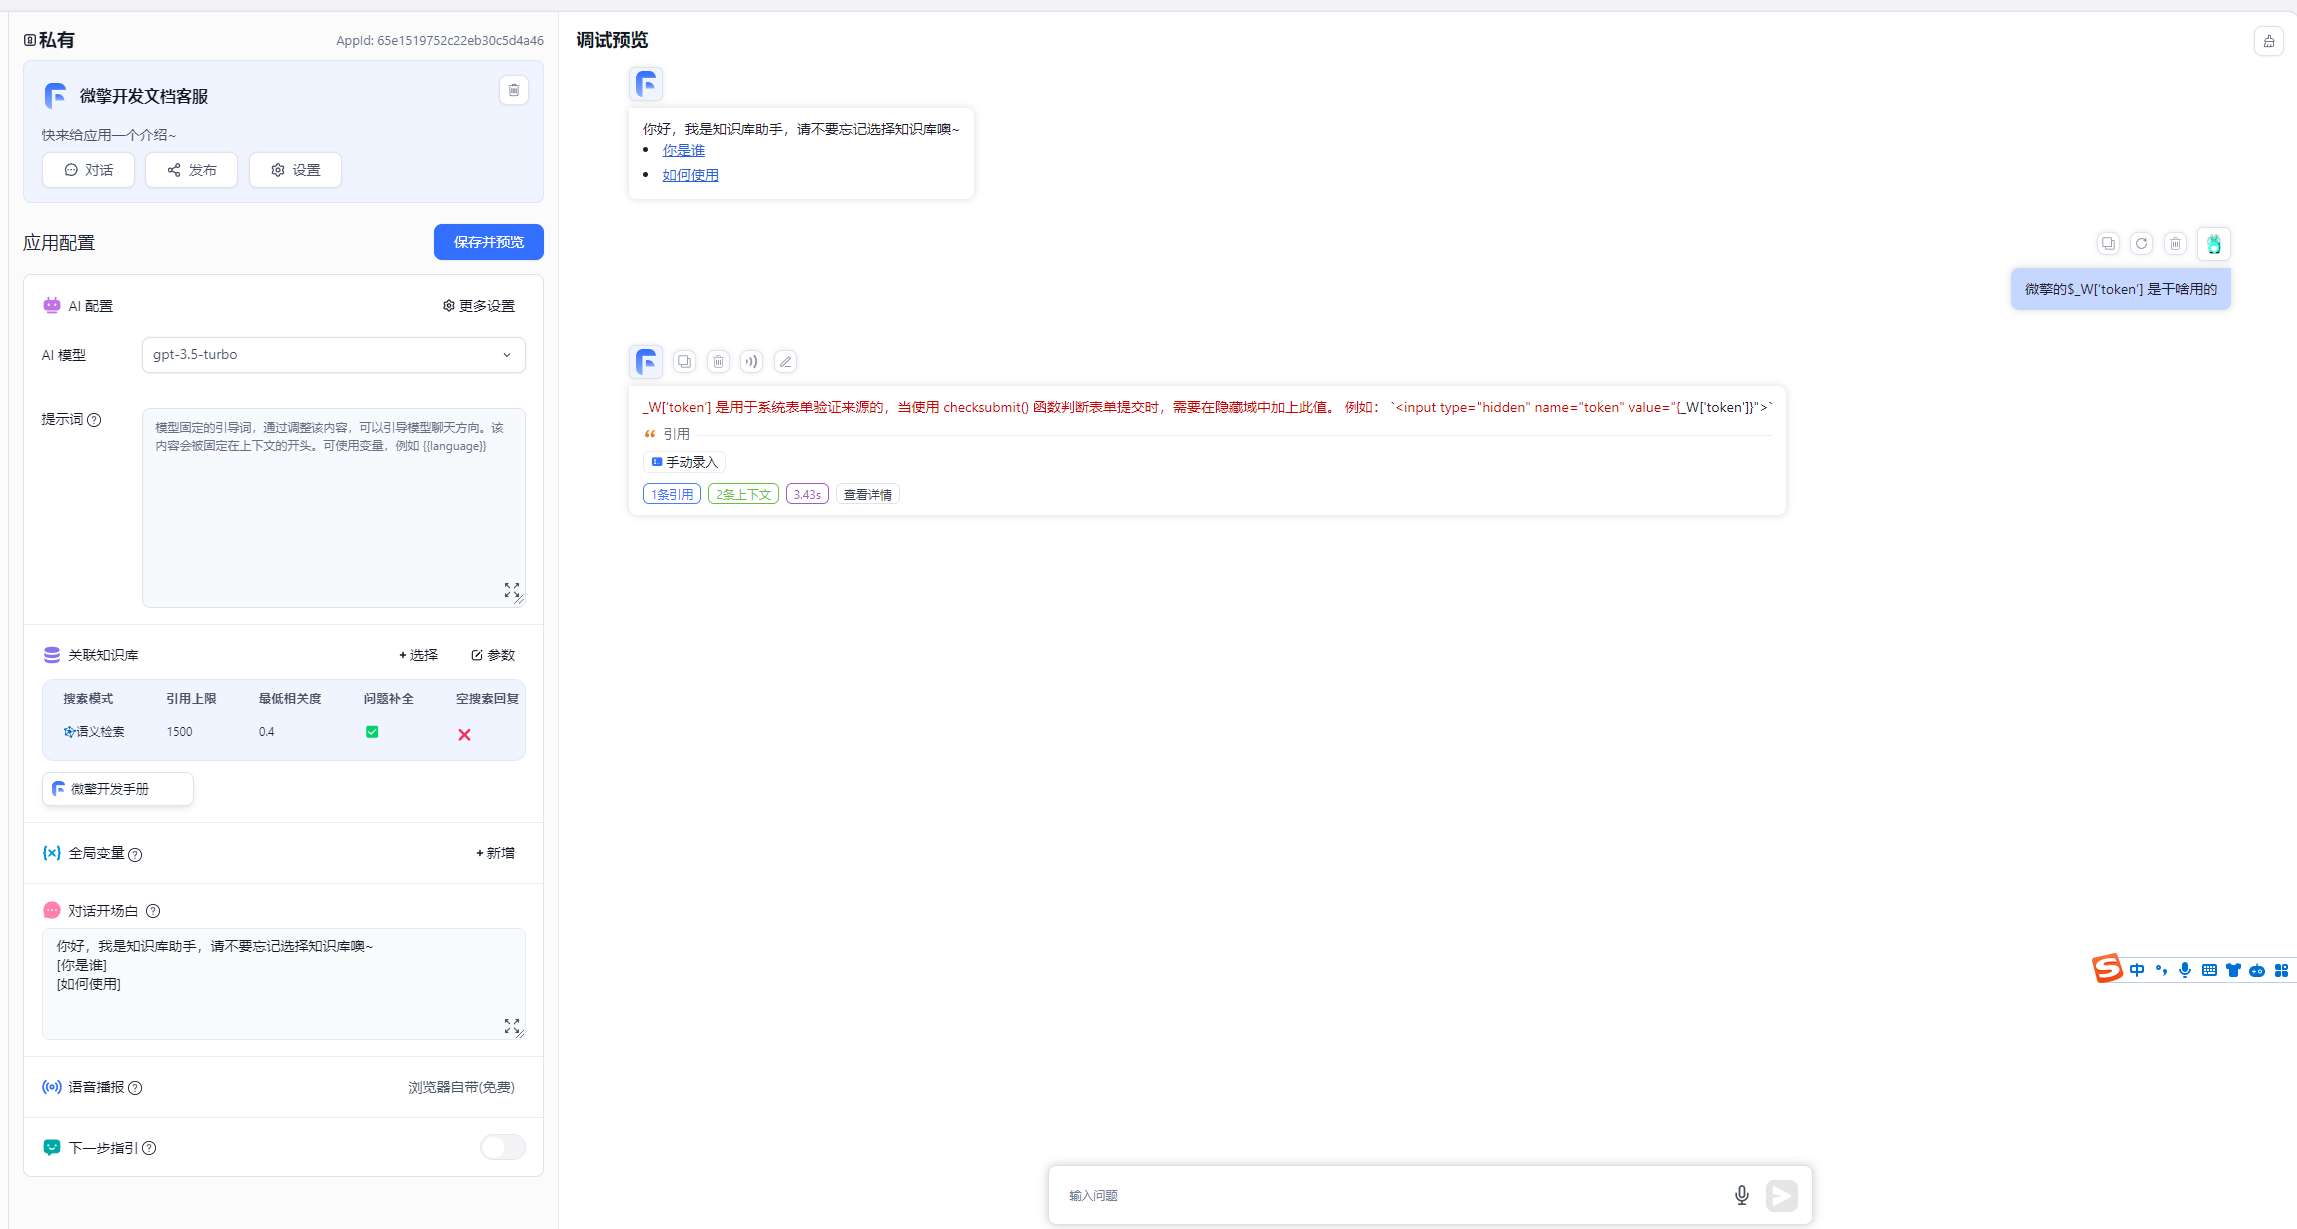Click the 发布 publish button
This screenshot has height=1229, width=2297.
tap(191, 170)
